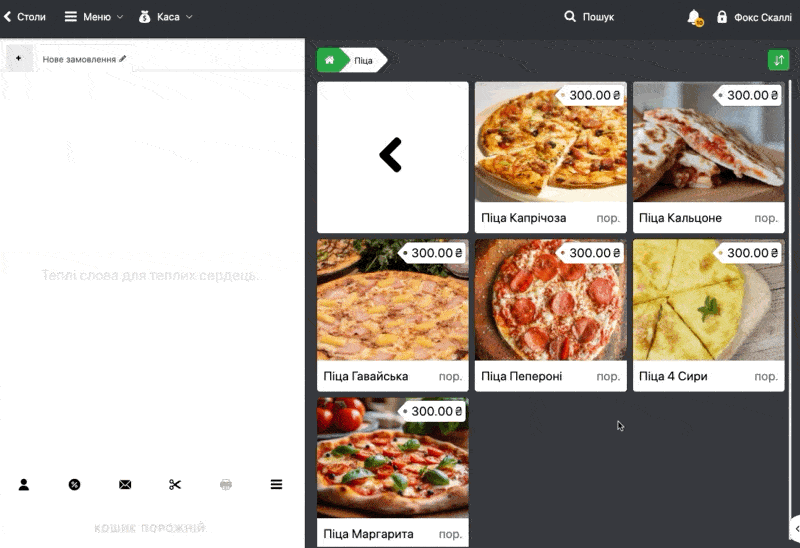This screenshot has height=548, width=800.
Task: Add Піца Пепероні to the order
Action: (x=550, y=314)
